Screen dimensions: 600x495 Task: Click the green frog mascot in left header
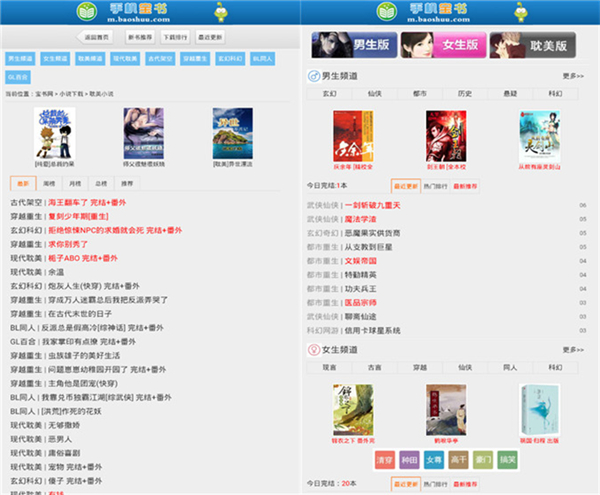click(x=221, y=12)
